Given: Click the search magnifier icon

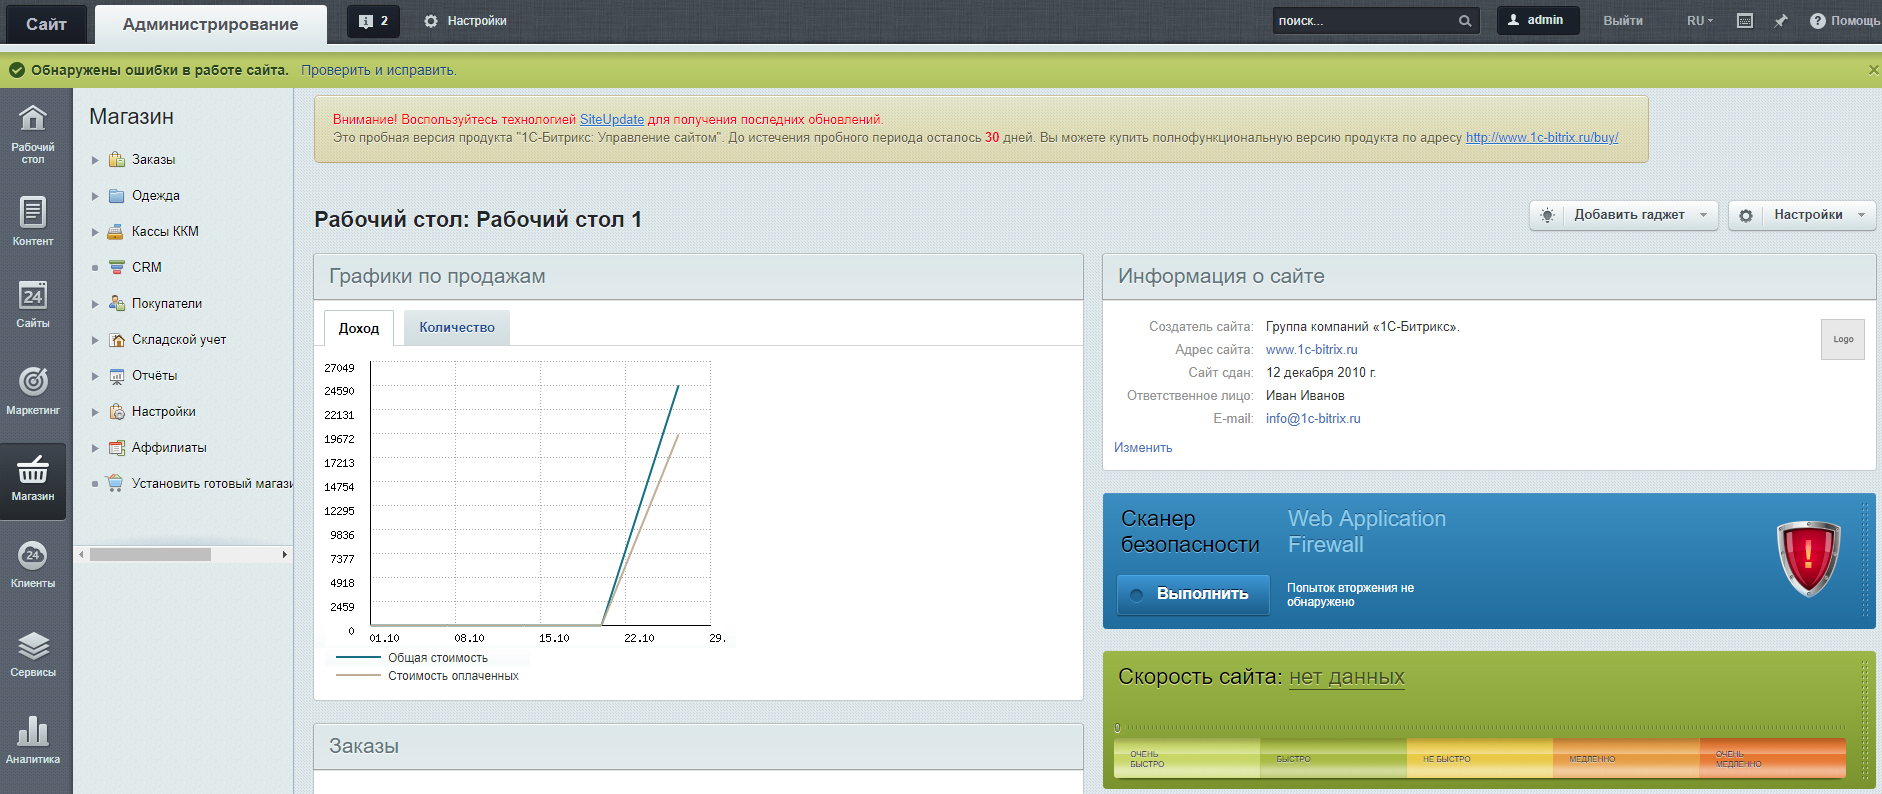Looking at the screenshot, I should pos(1465,21).
